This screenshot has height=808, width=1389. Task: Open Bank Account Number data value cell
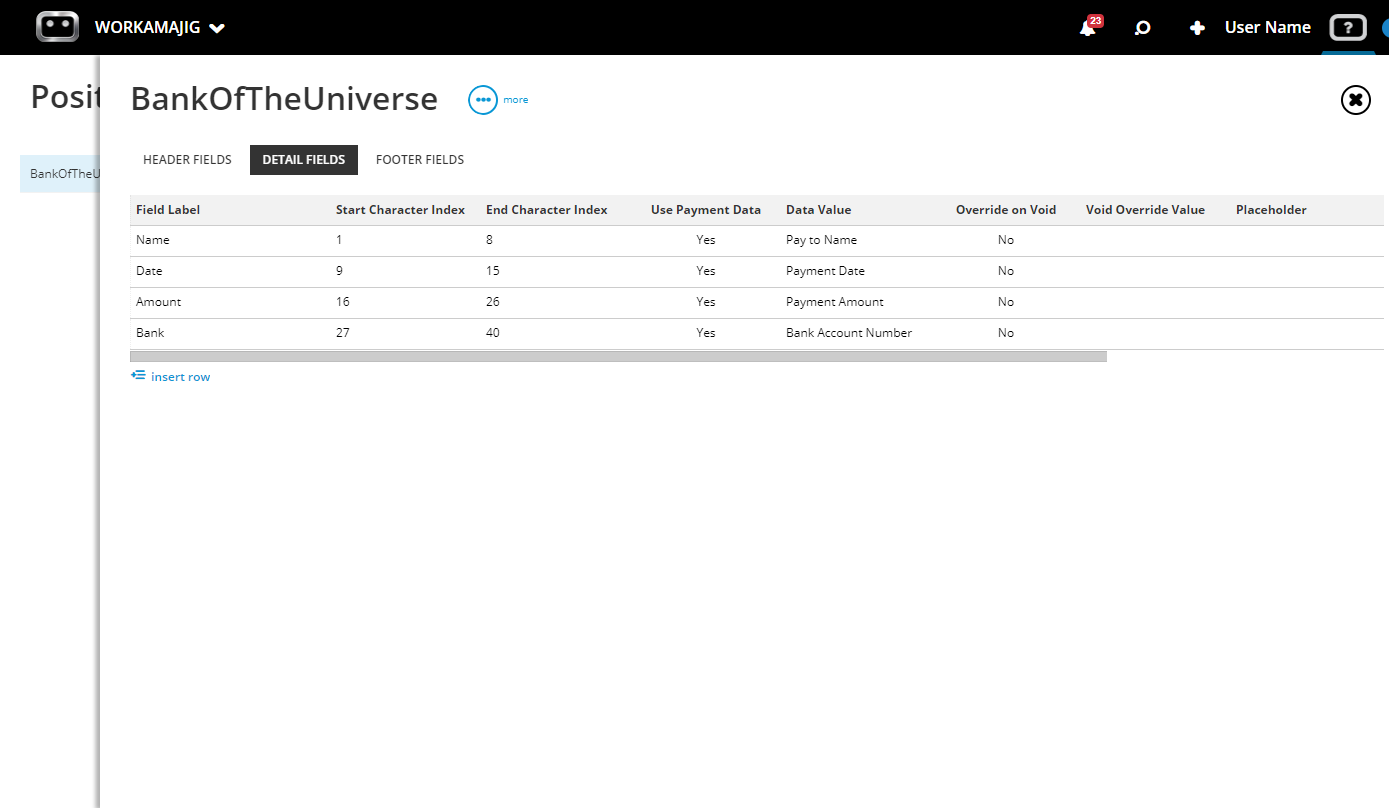click(x=849, y=333)
